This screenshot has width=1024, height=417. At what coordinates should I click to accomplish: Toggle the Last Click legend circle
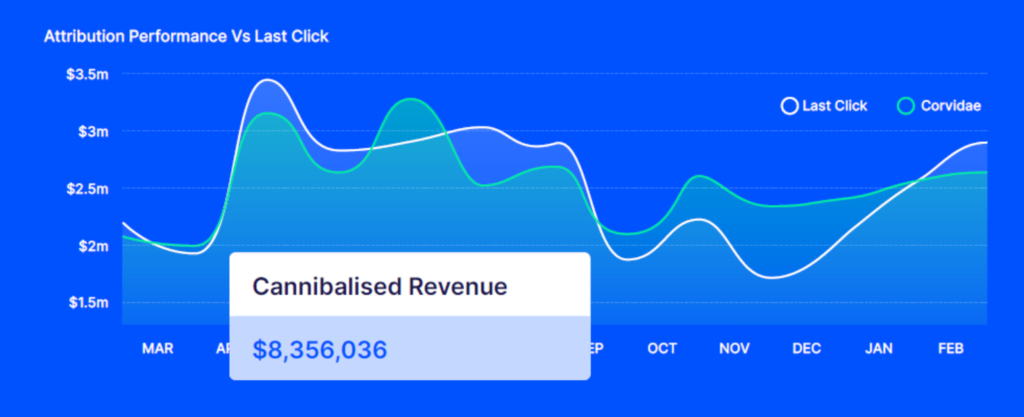coord(790,106)
